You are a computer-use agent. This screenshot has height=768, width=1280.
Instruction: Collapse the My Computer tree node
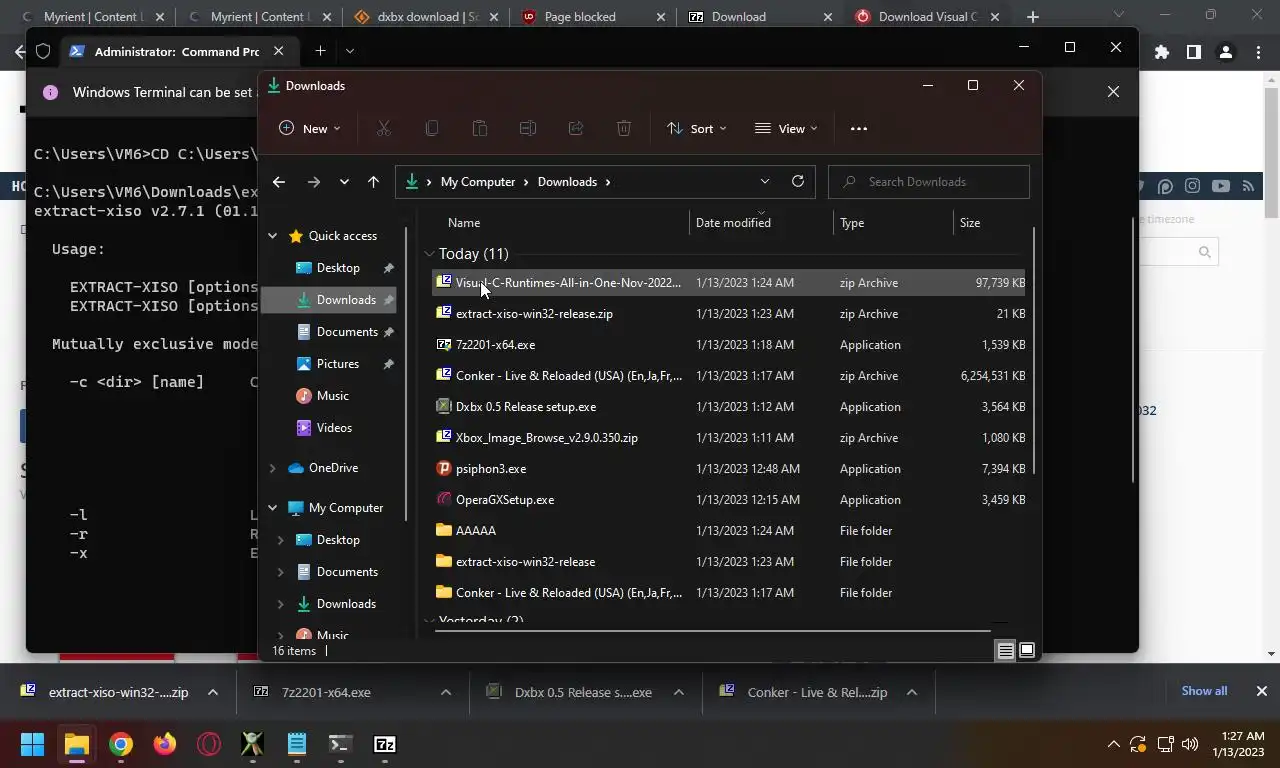[x=272, y=508]
